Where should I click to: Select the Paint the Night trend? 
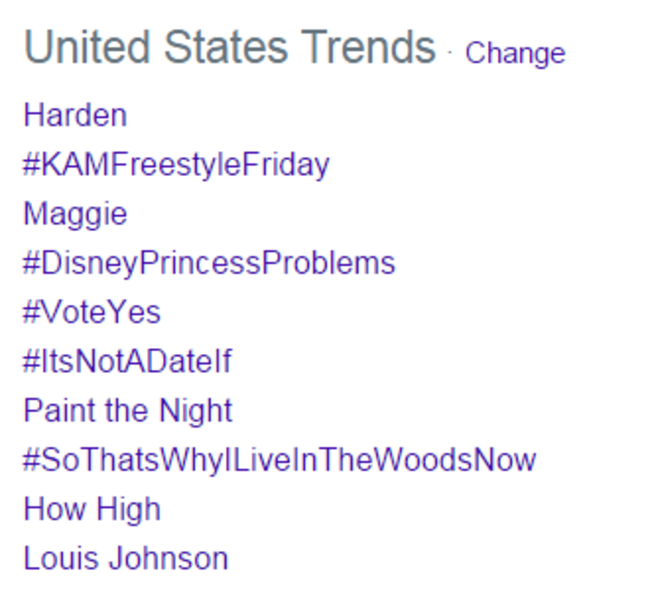pos(128,411)
